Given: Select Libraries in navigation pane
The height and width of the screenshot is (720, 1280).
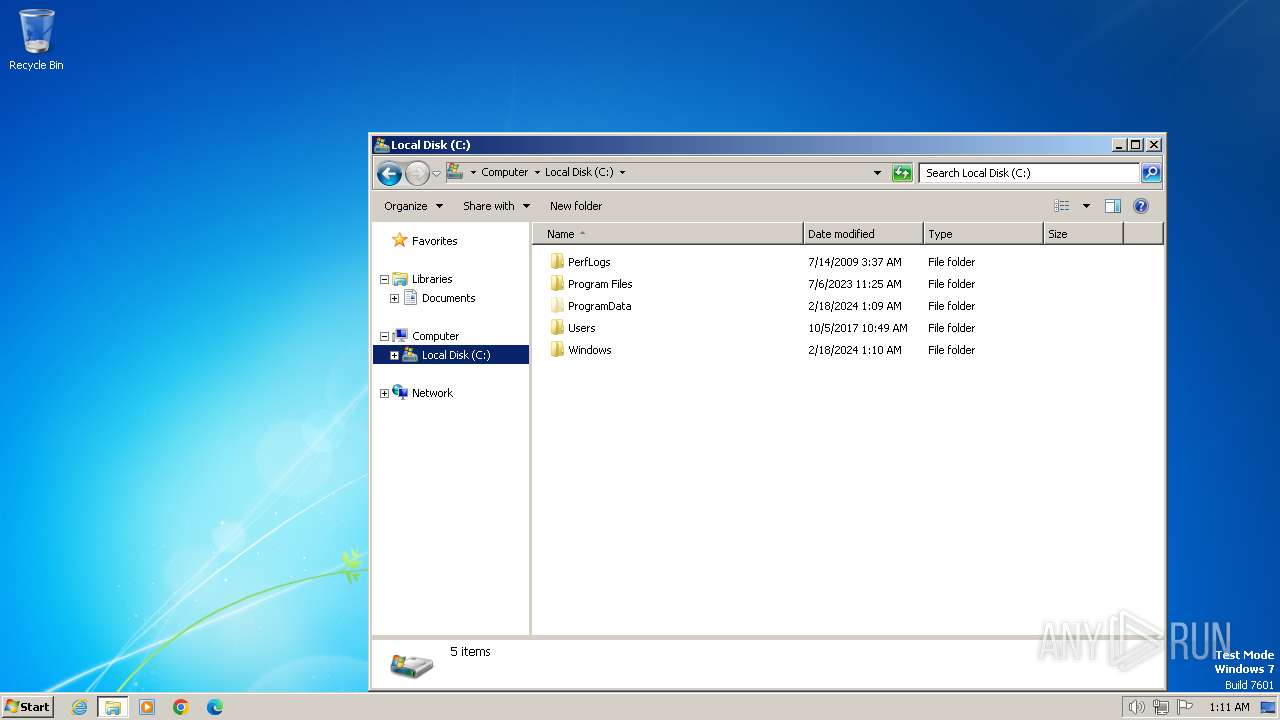Looking at the screenshot, I should pos(432,279).
